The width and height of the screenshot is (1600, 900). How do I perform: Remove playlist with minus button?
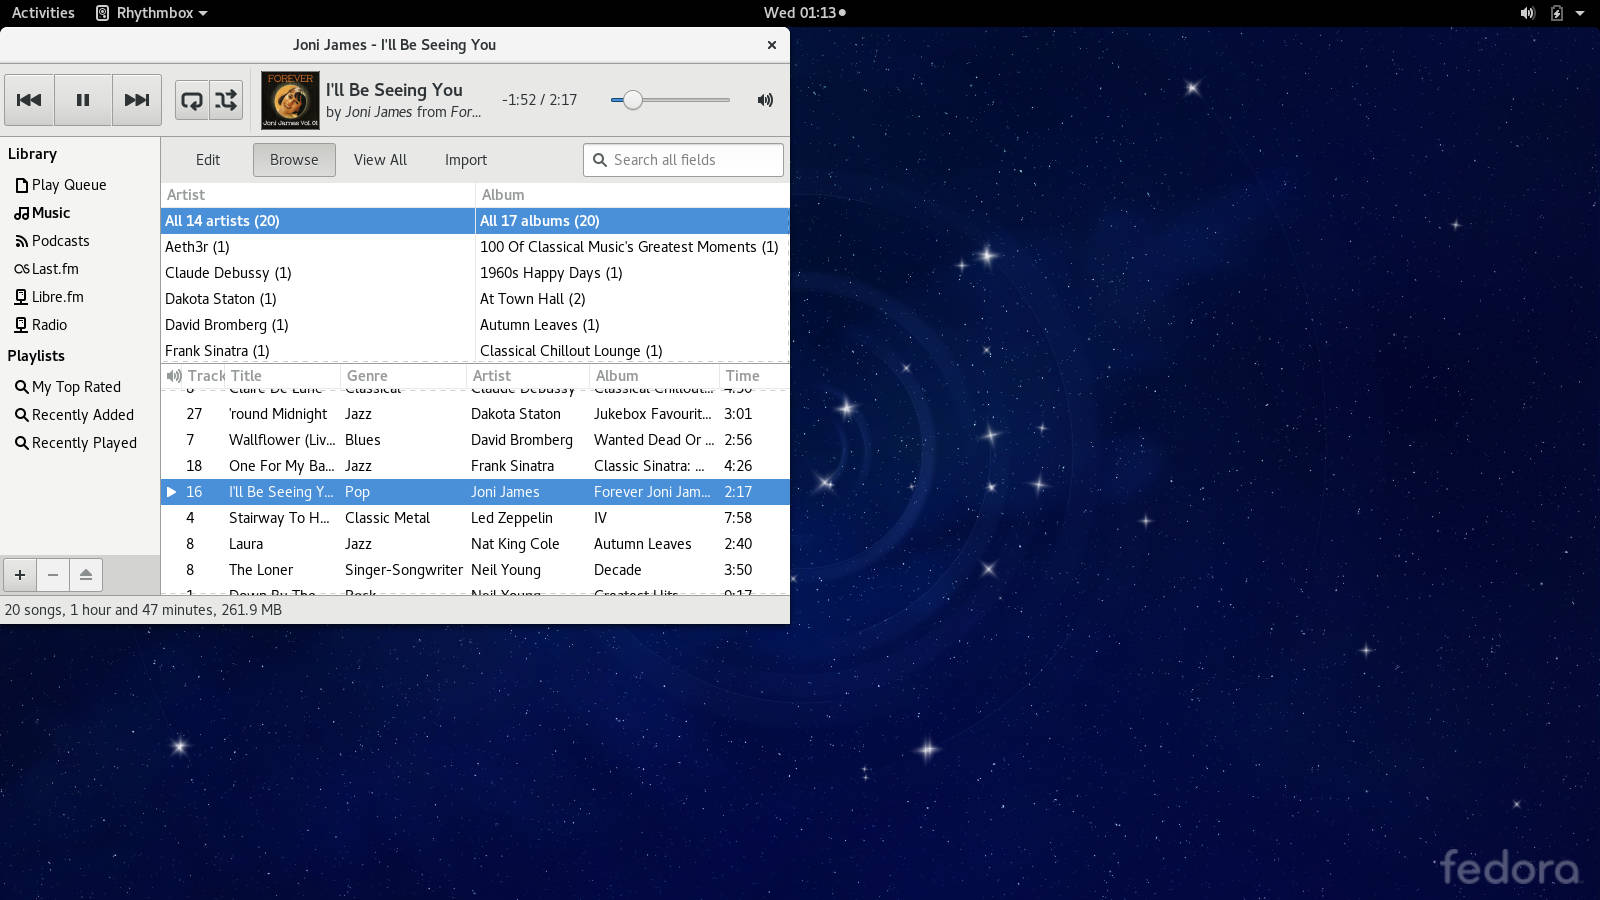tap(53, 575)
